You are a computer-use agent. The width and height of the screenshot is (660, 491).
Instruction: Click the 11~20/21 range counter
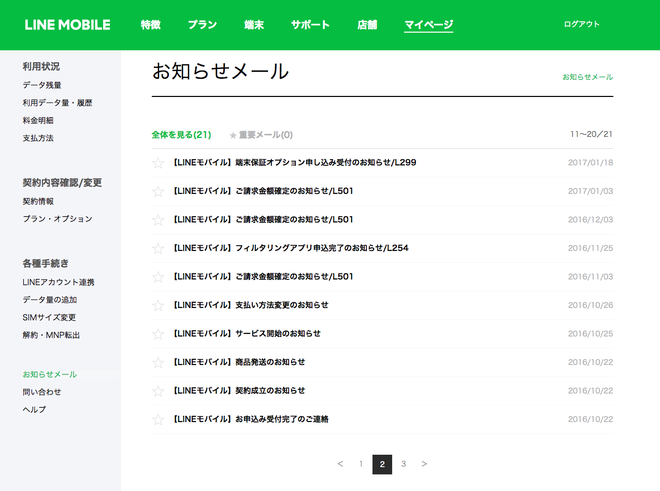[x=591, y=134]
